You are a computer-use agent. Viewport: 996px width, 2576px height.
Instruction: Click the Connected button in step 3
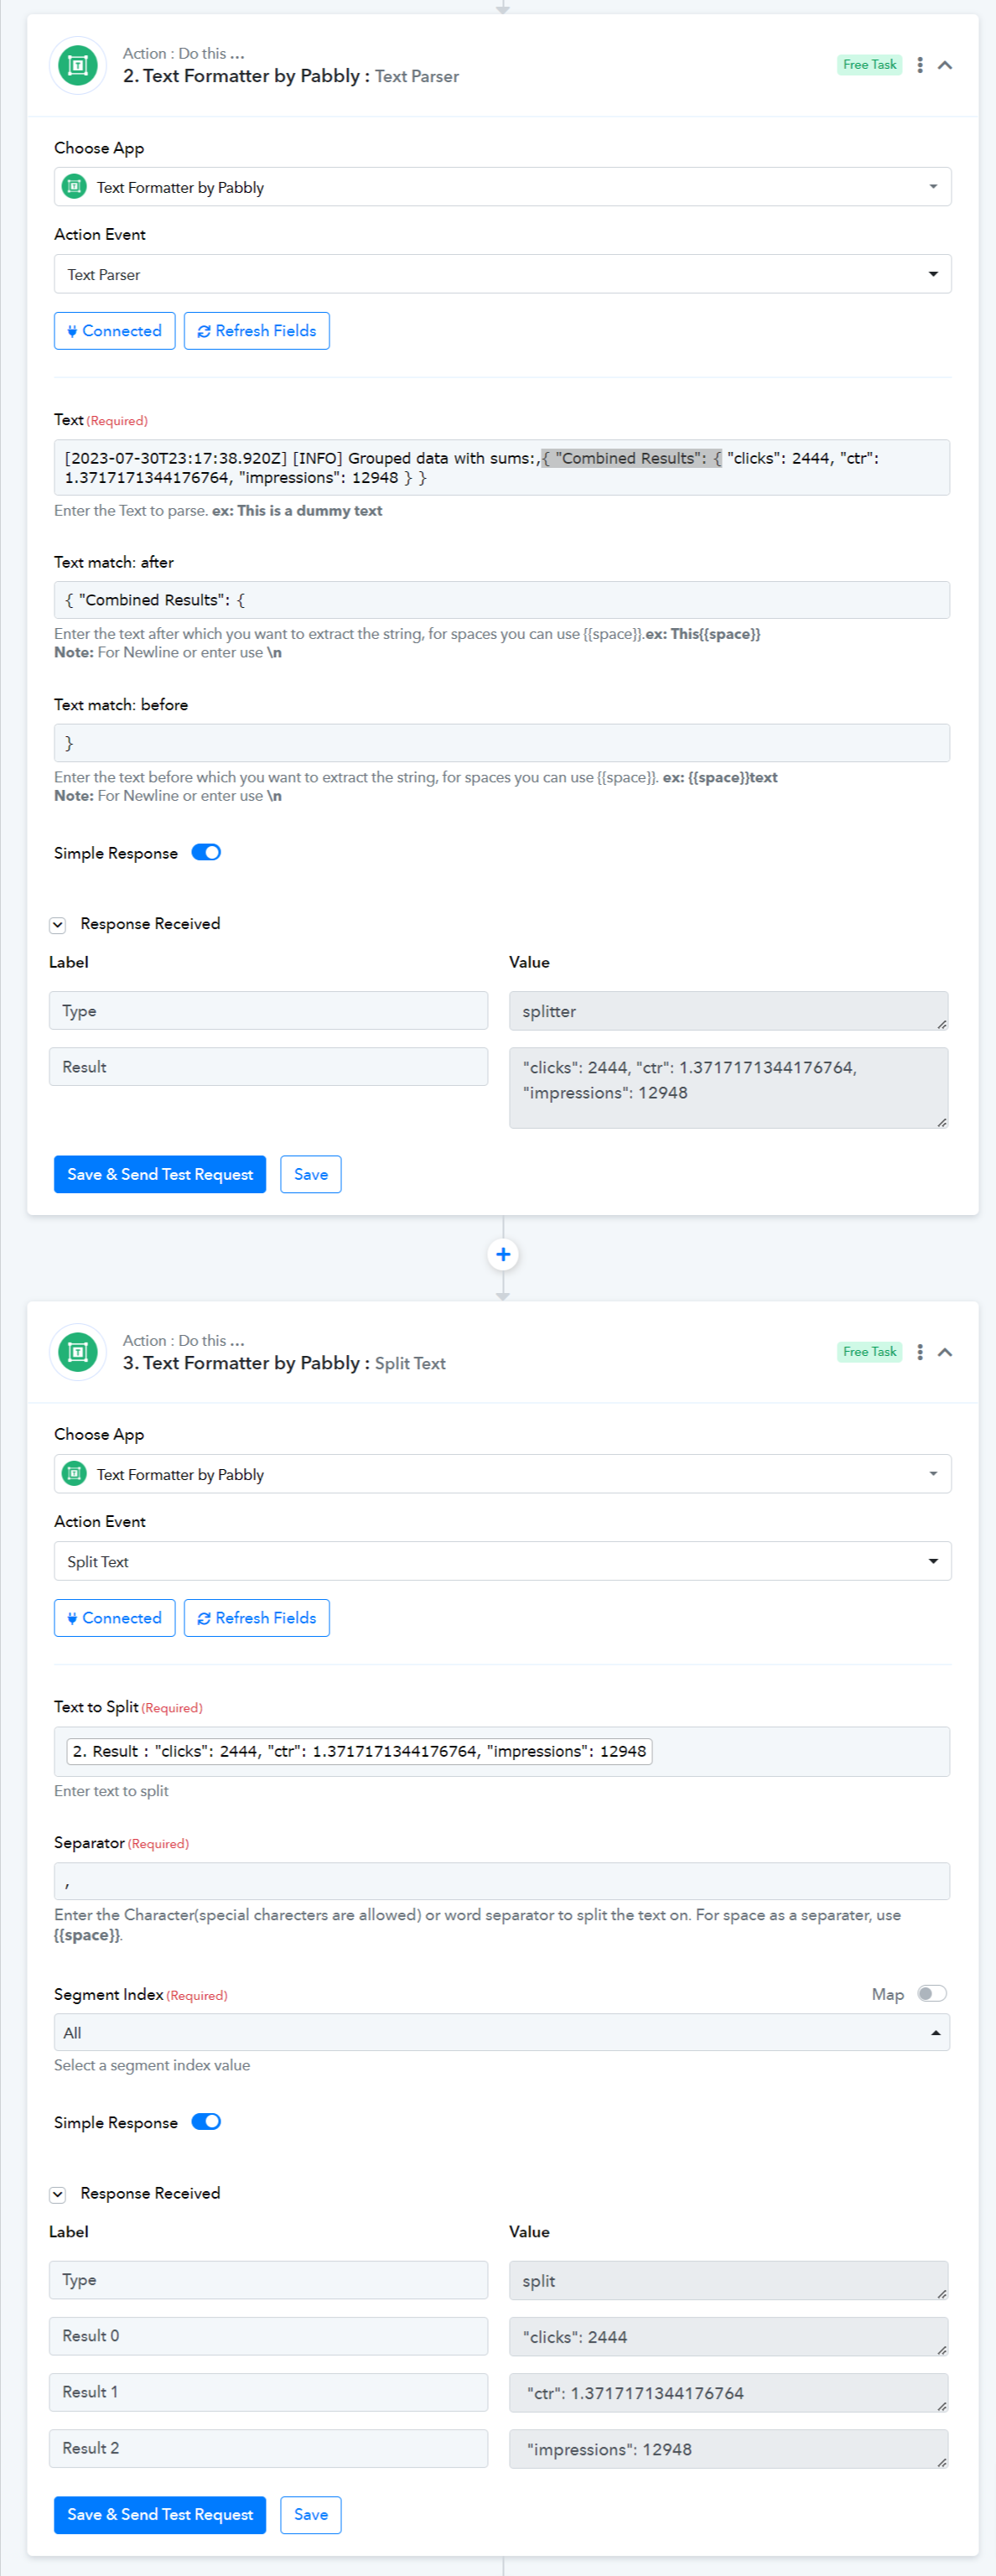coord(115,1618)
